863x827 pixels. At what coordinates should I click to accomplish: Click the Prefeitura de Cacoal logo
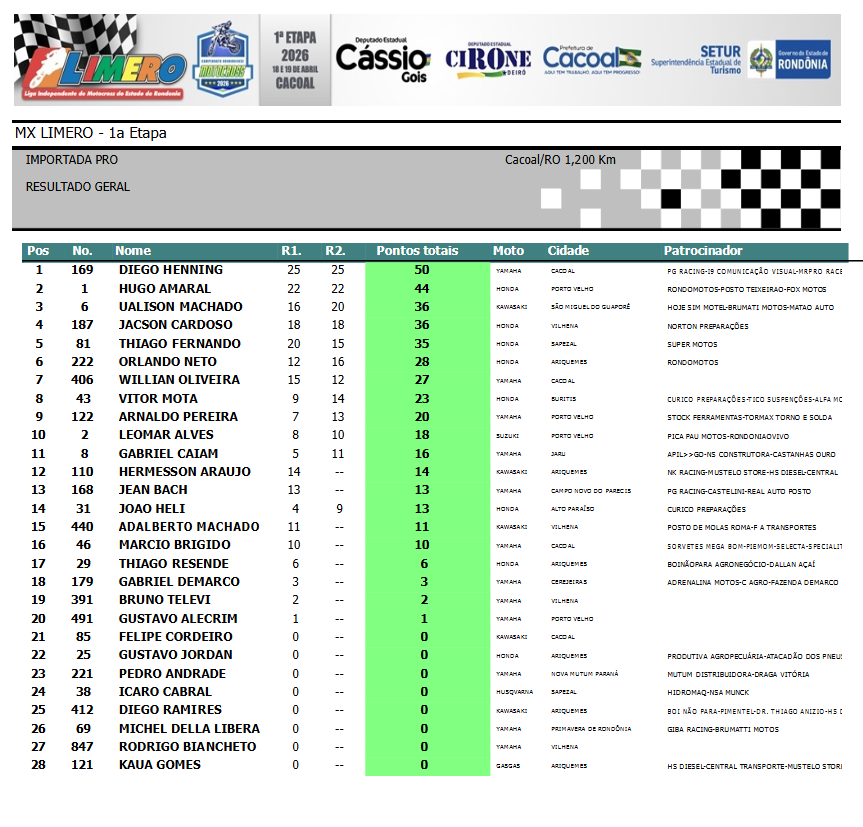coord(591,60)
